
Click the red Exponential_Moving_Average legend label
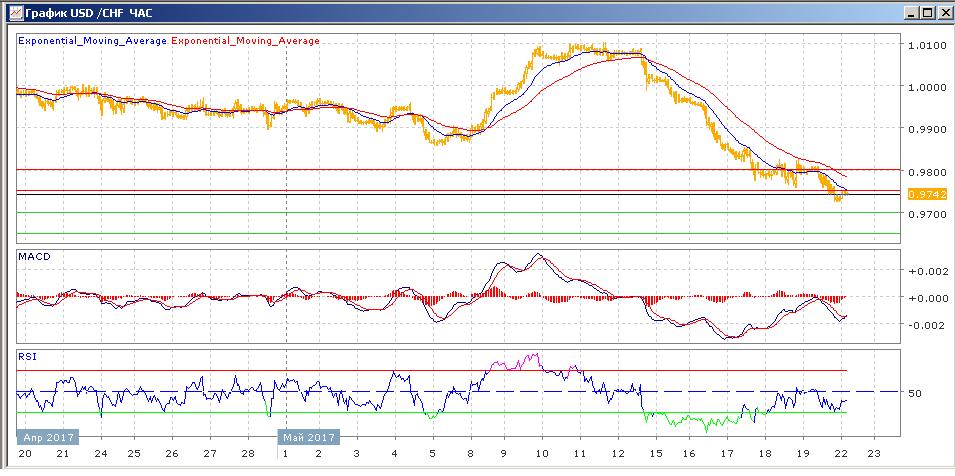[245, 41]
